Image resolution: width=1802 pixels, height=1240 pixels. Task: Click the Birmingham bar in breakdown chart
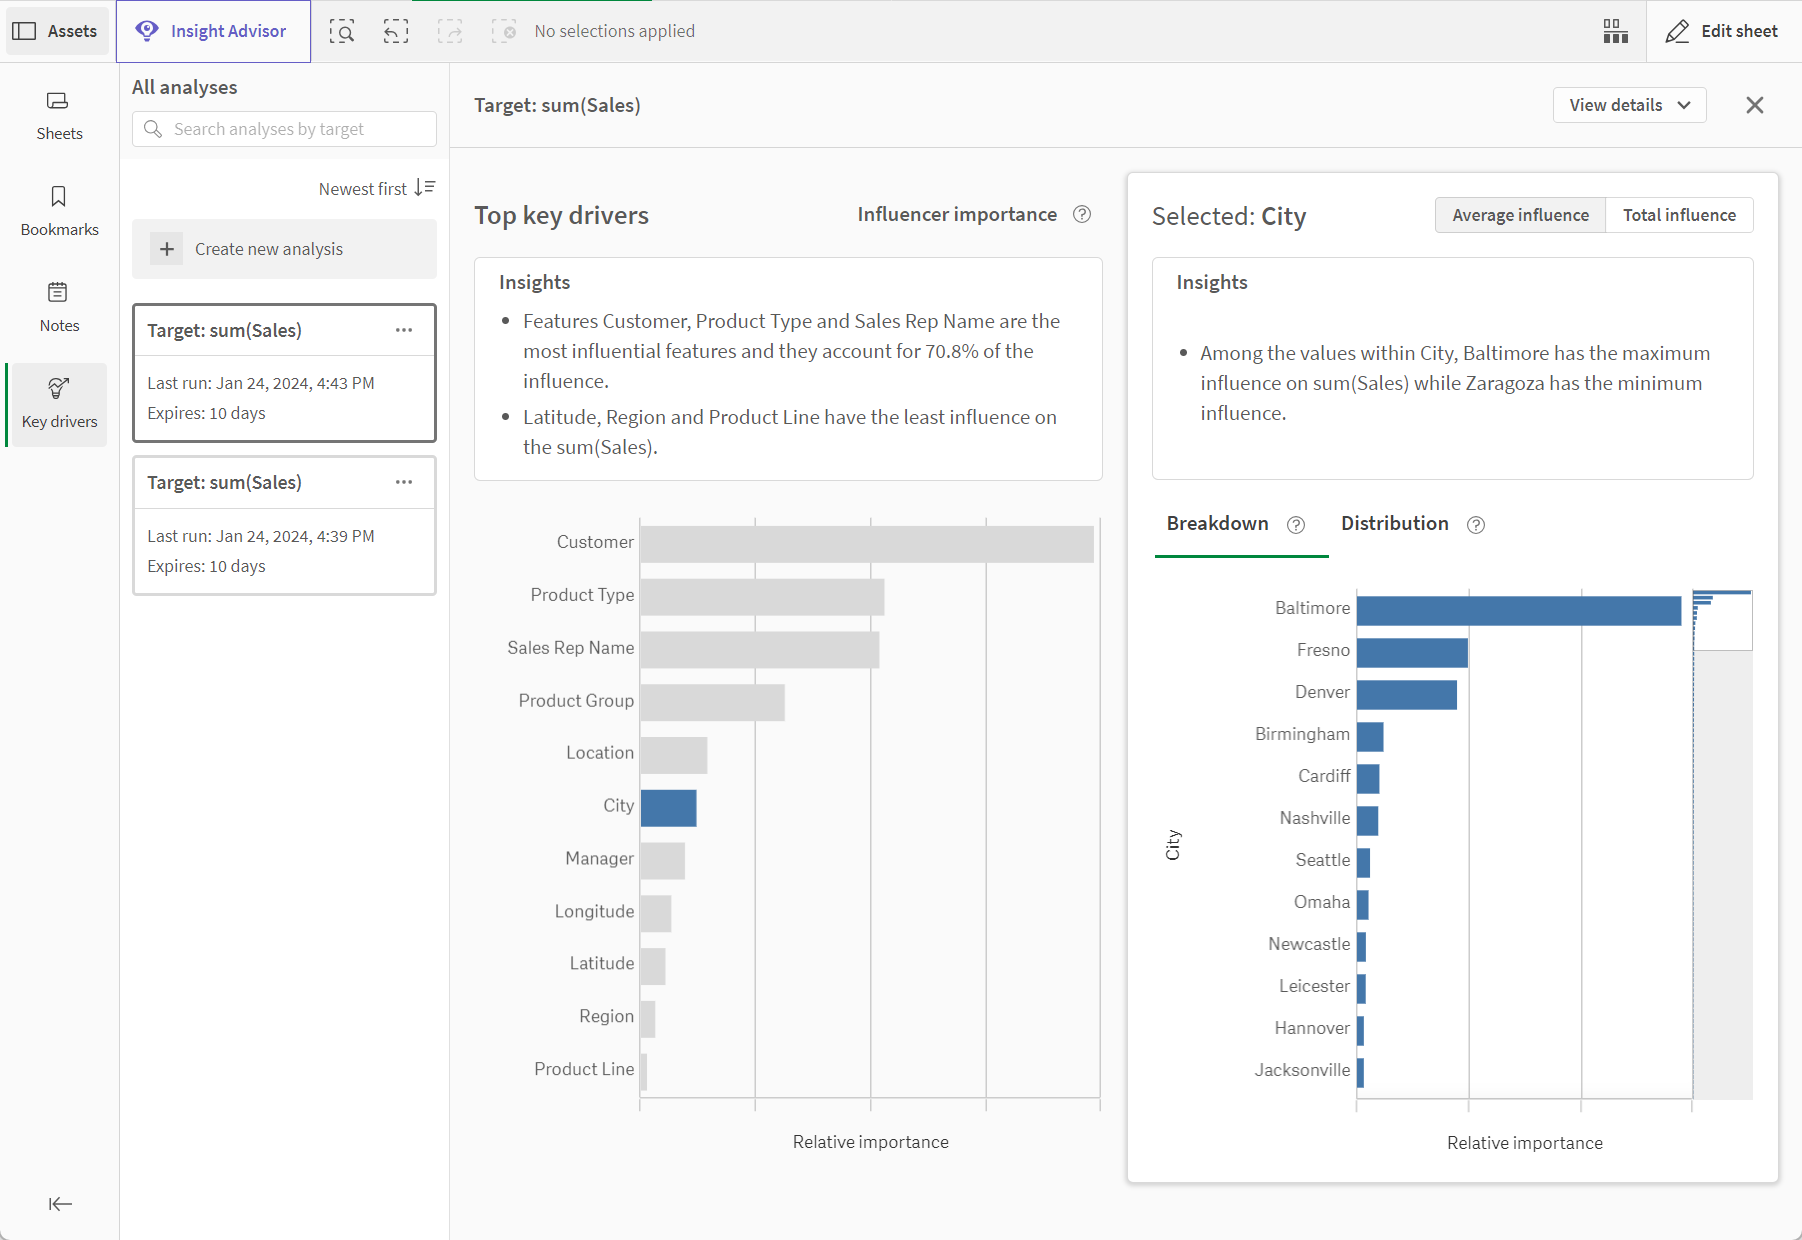pos(1370,737)
